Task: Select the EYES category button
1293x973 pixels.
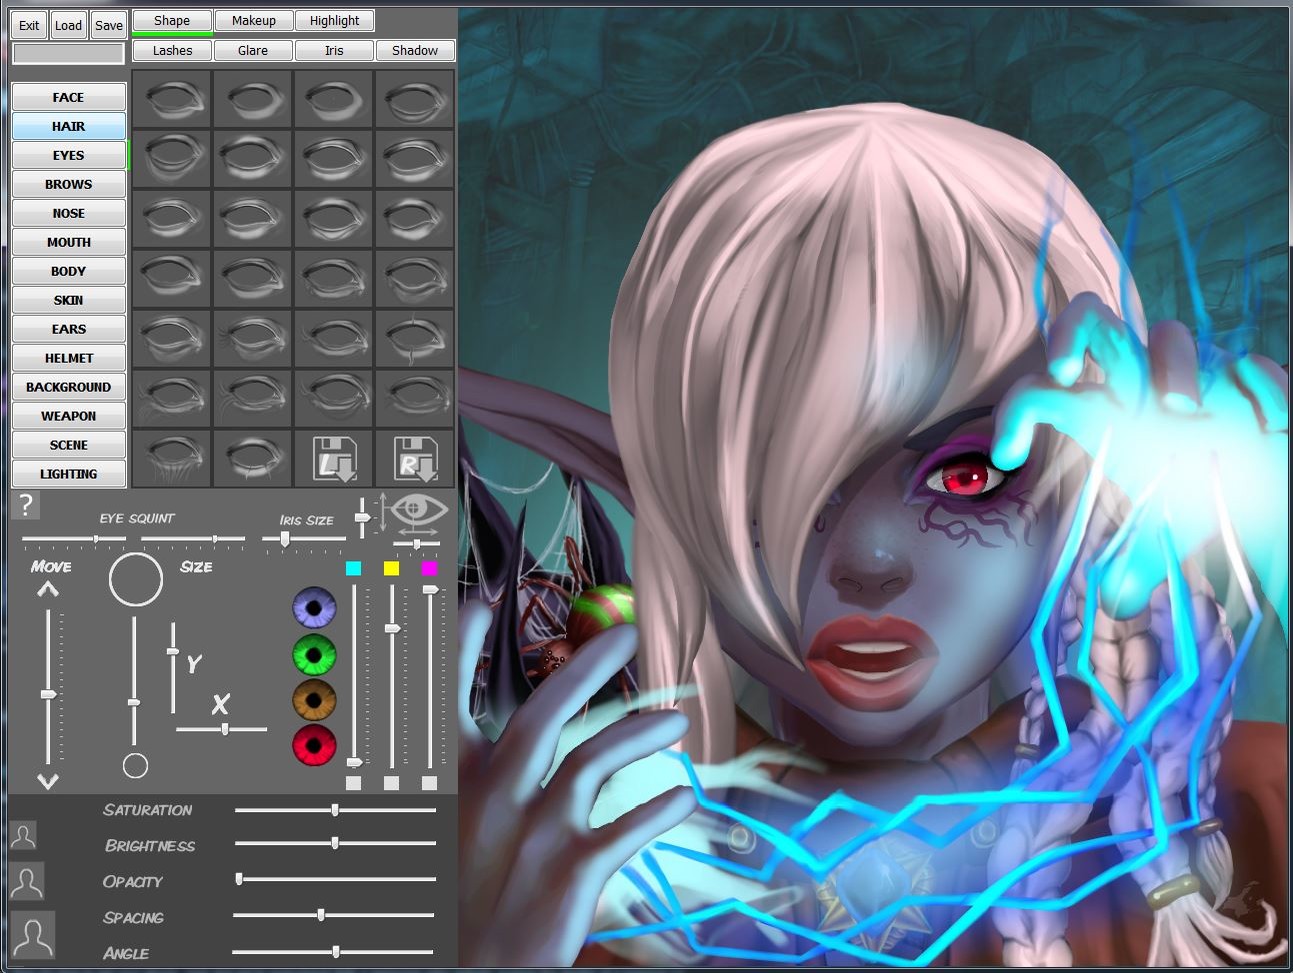Action: [x=67, y=155]
